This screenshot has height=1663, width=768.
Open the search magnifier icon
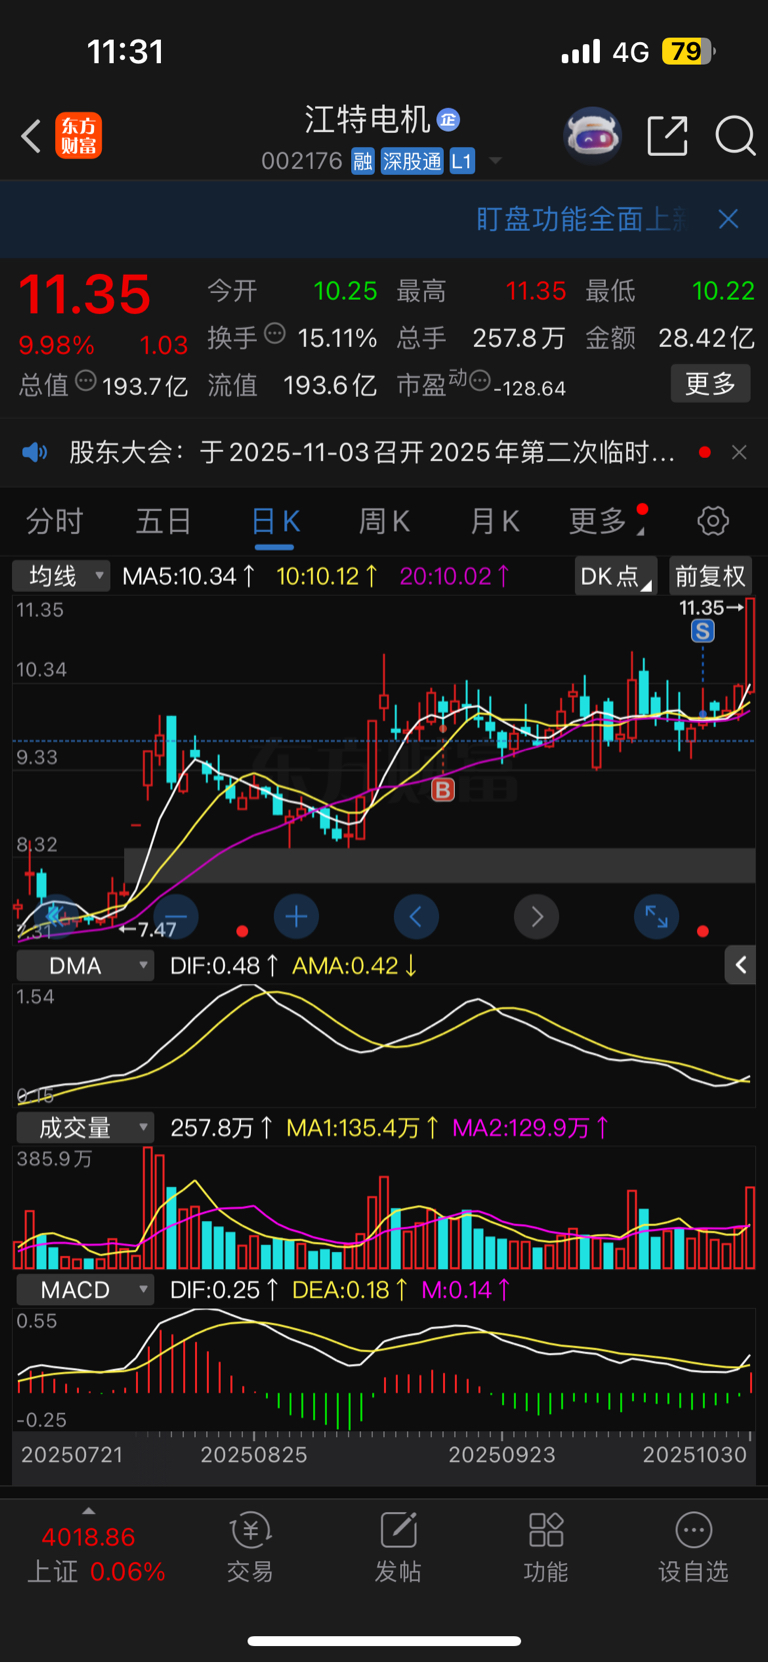click(x=735, y=135)
